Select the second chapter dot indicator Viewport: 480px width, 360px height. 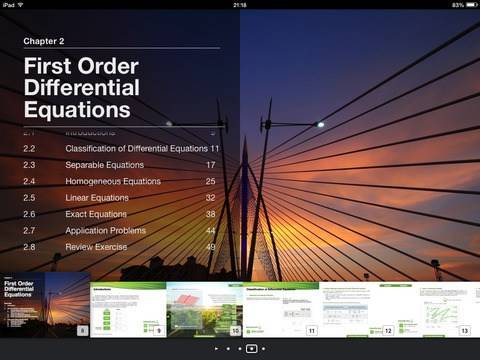tap(240, 349)
